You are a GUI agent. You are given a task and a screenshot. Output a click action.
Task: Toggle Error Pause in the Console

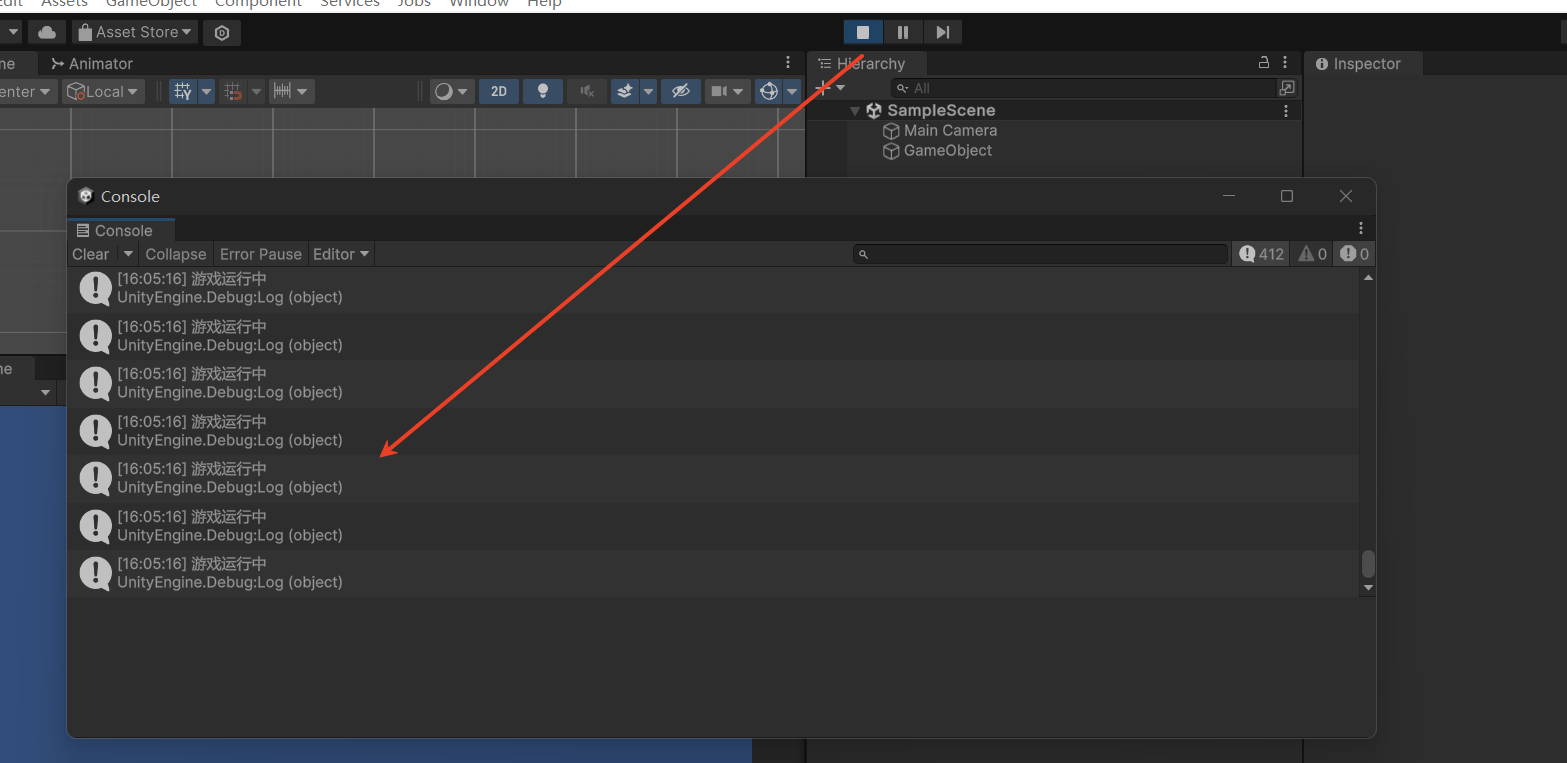click(261, 254)
